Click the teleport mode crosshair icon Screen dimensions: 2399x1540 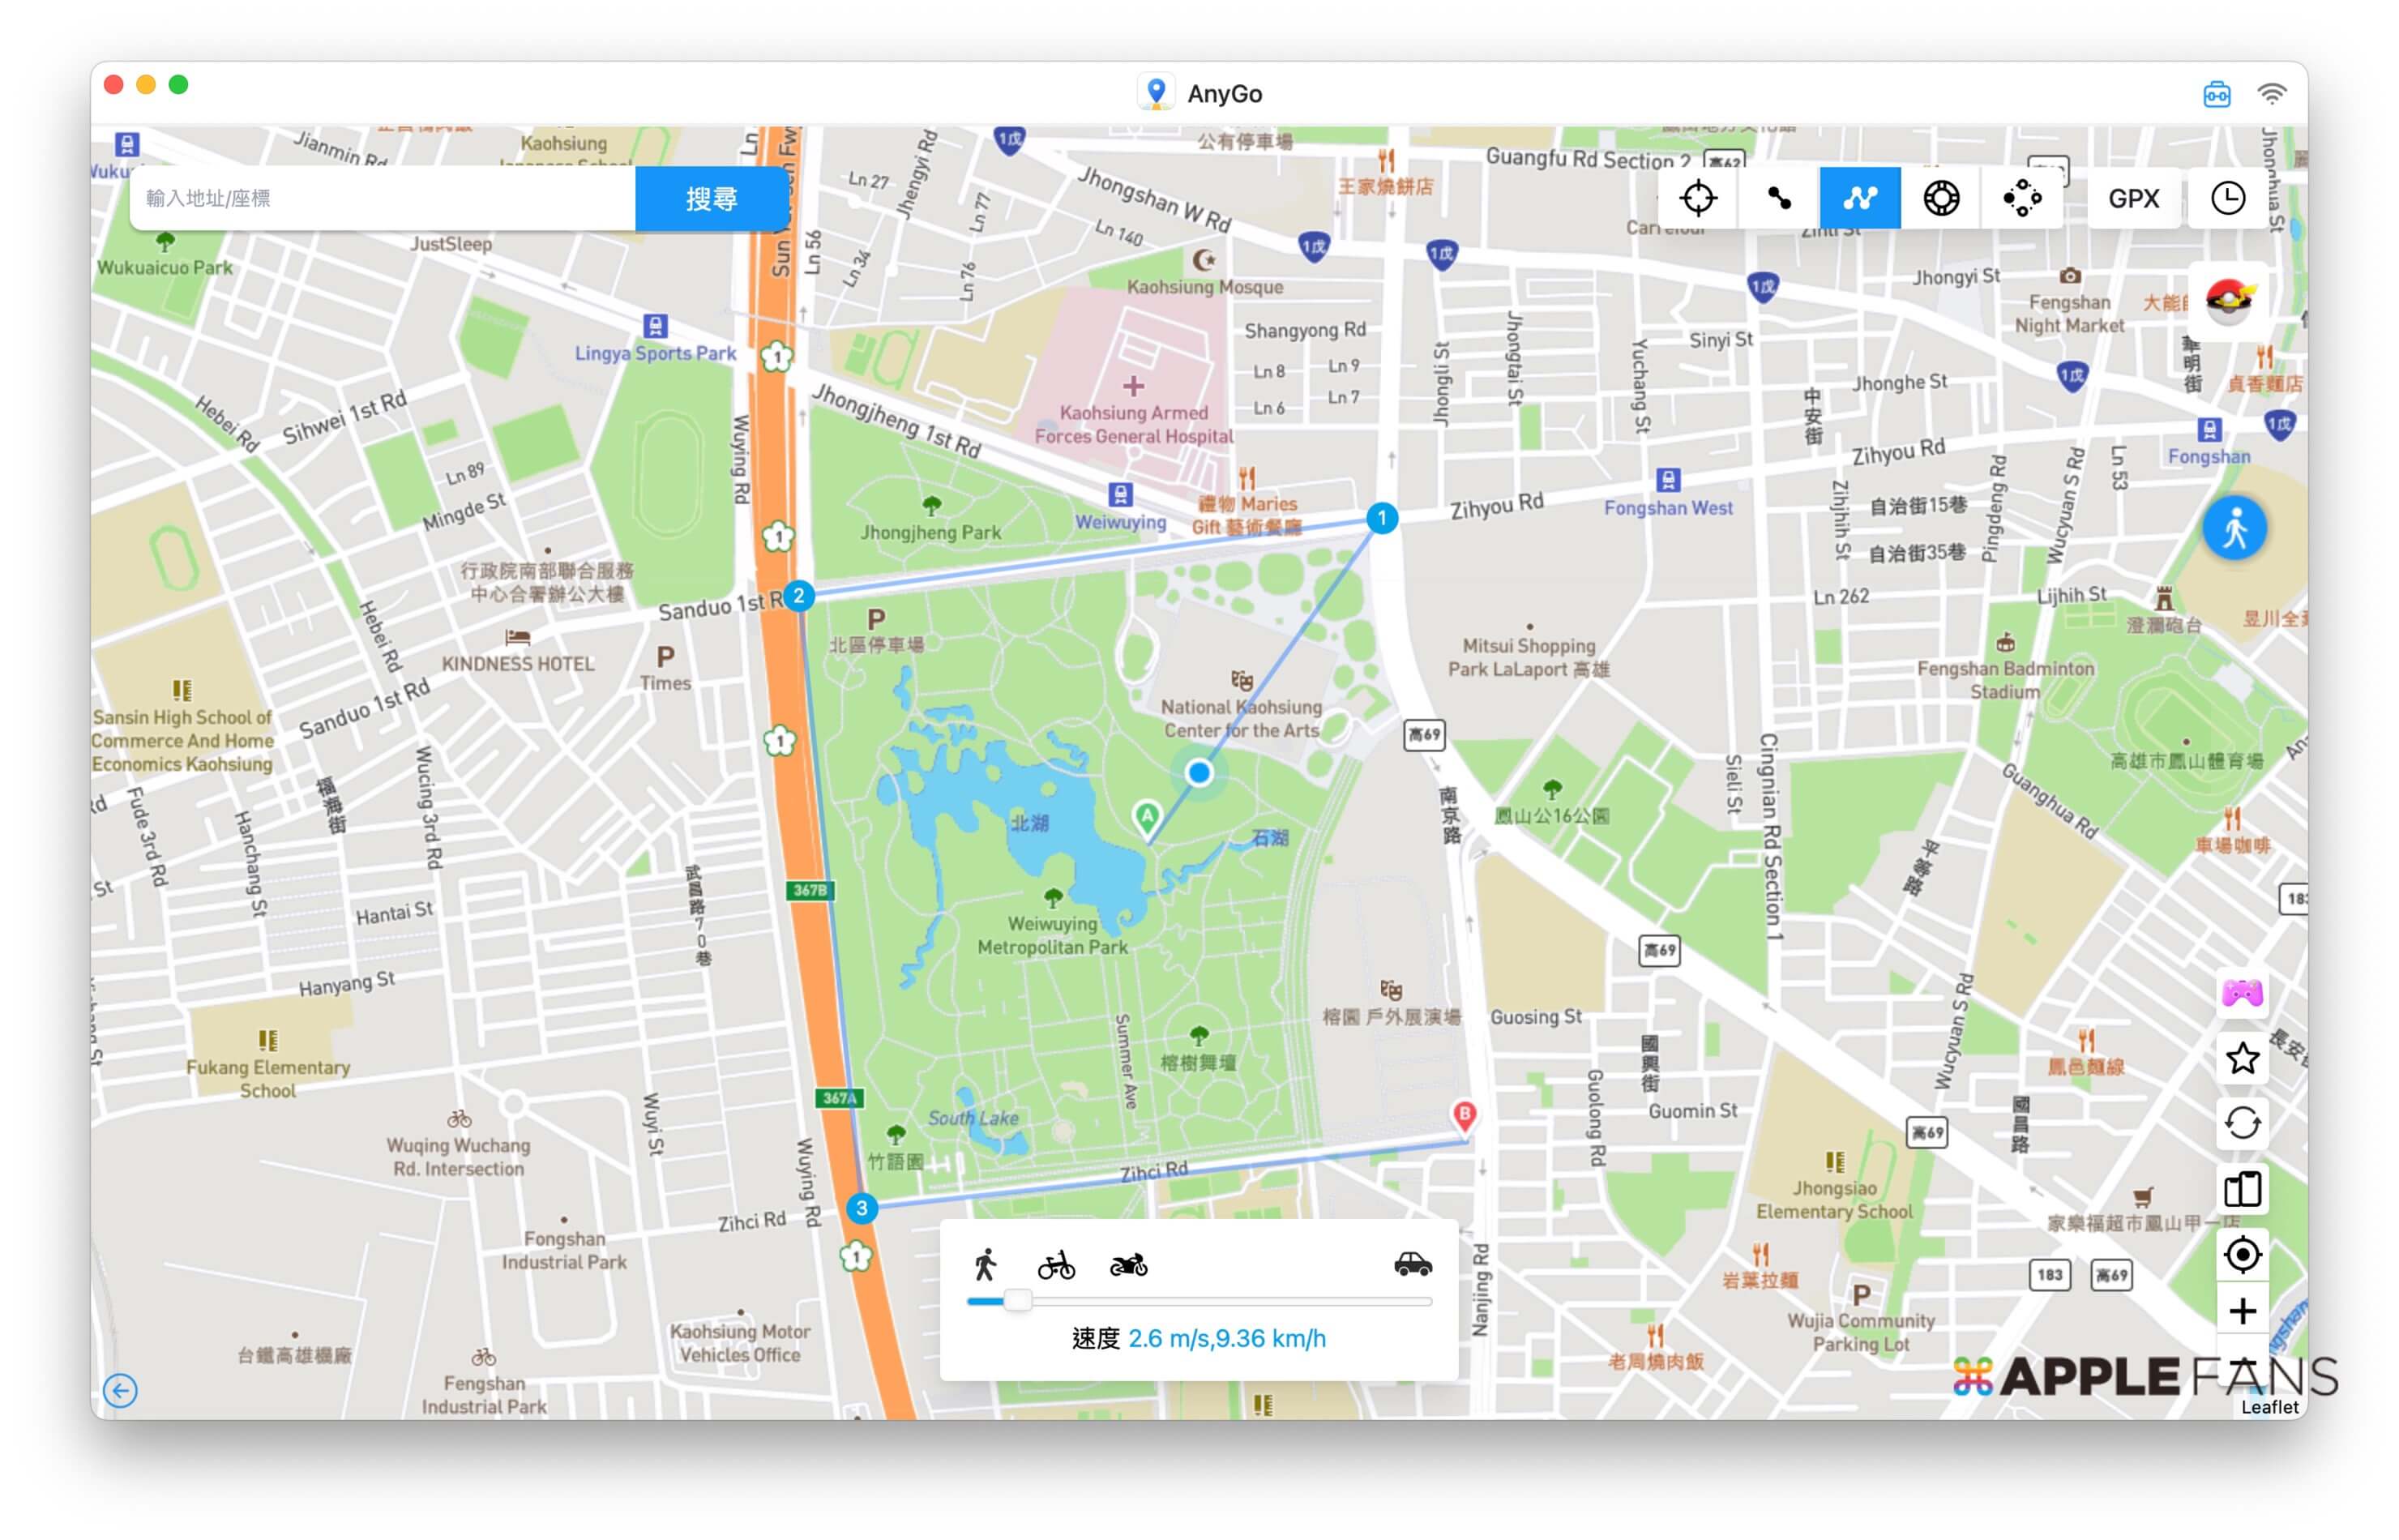pyautogui.click(x=1697, y=198)
